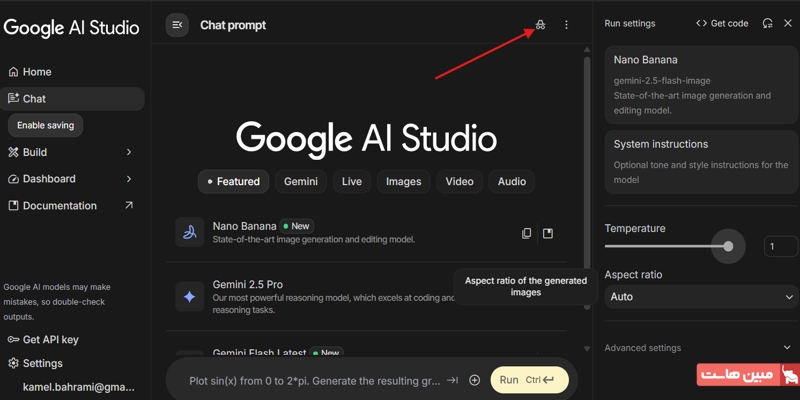
Task: Click the incognito temporary chat icon
Action: (x=540, y=25)
